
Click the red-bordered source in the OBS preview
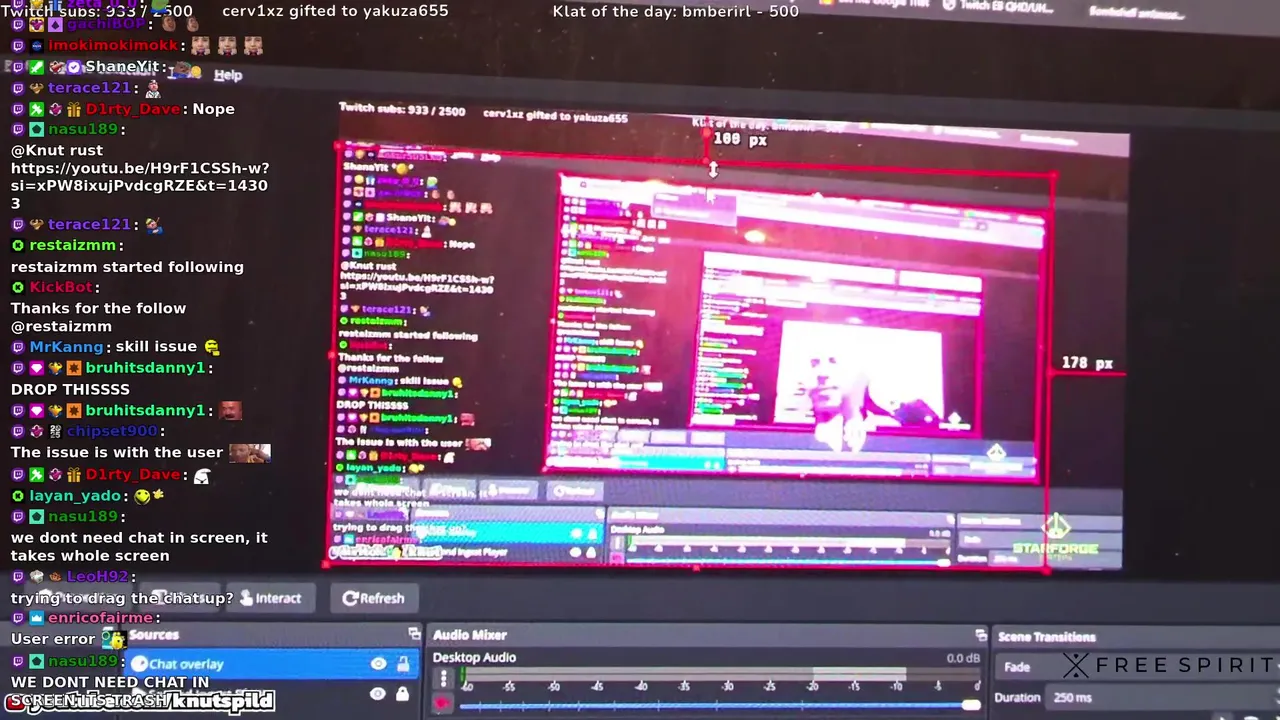[x=690, y=360]
